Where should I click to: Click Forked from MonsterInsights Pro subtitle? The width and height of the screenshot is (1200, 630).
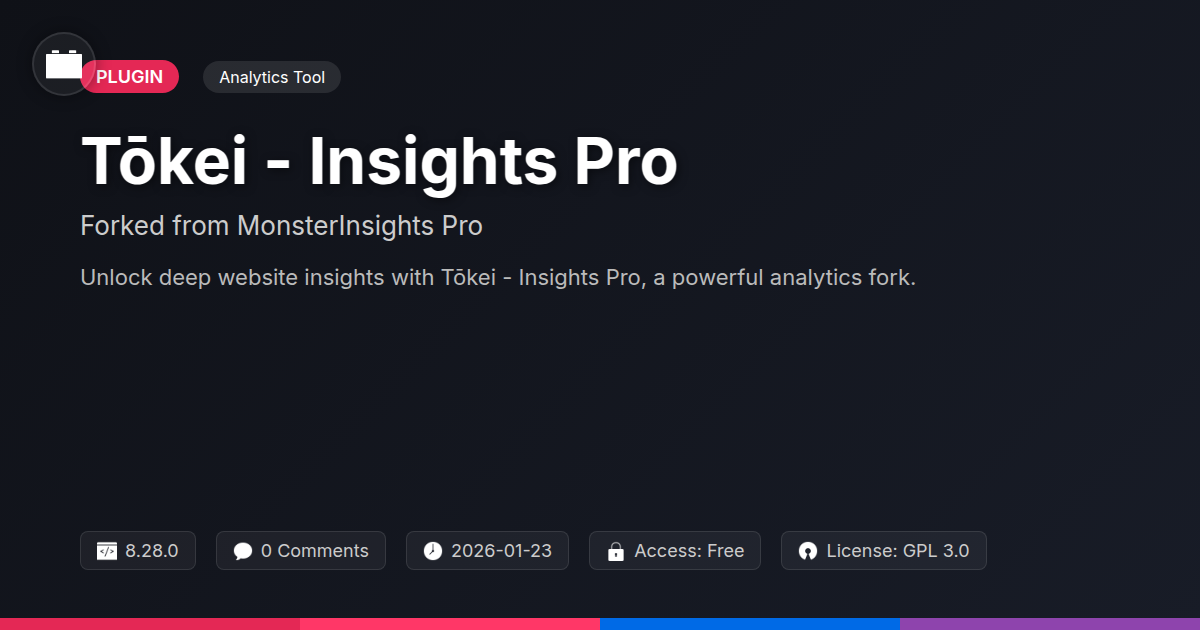click(x=281, y=226)
